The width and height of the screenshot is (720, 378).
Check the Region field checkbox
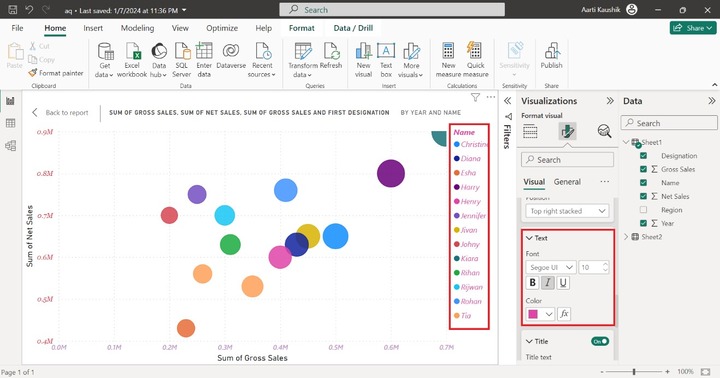643,210
